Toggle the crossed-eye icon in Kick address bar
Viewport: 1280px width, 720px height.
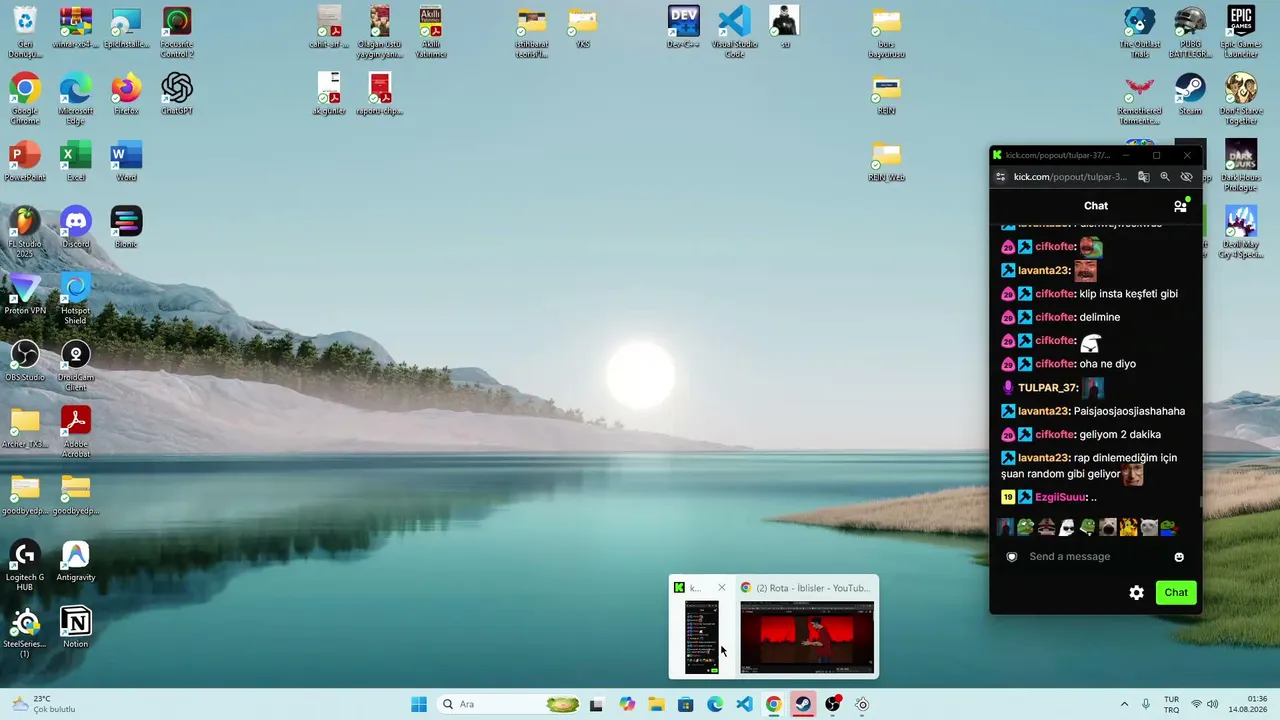coord(1187,177)
